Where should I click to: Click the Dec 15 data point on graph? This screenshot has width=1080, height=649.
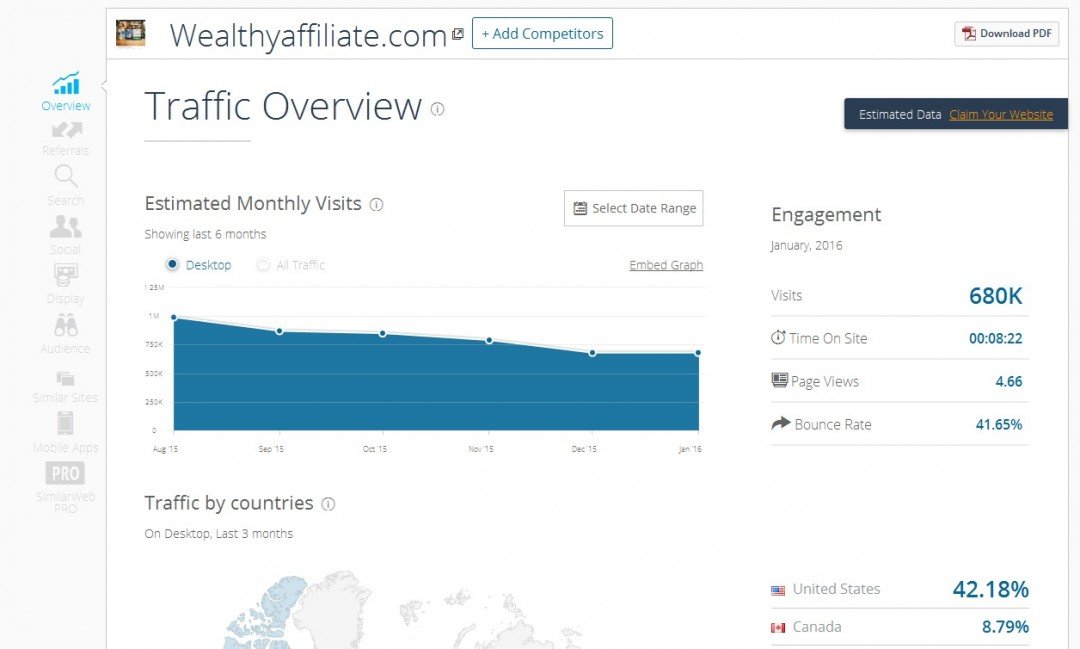592,353
